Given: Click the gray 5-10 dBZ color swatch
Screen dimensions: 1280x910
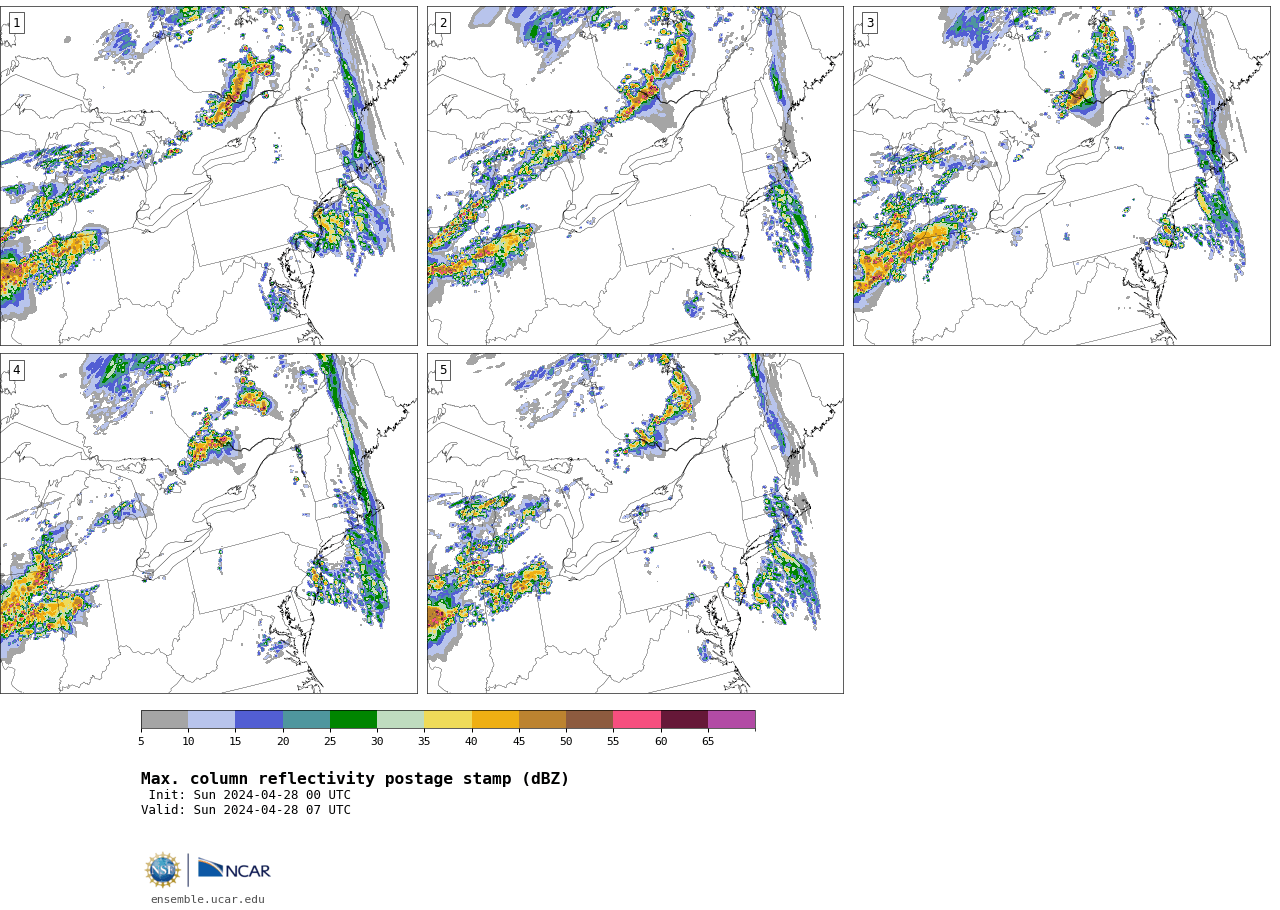Looking at the screenshot, I should (x=164, y=720).
